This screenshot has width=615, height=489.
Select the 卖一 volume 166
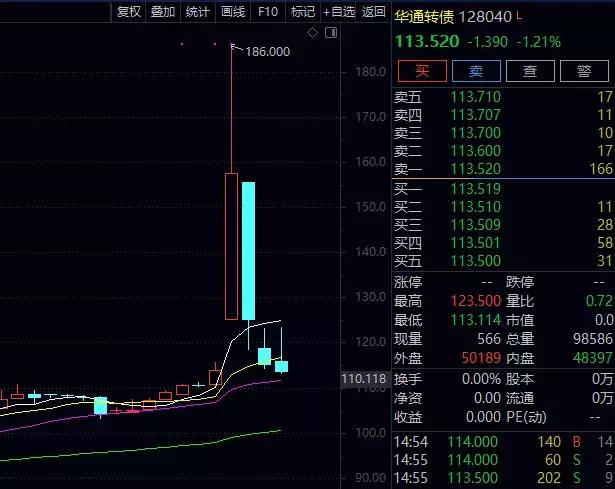601,169
